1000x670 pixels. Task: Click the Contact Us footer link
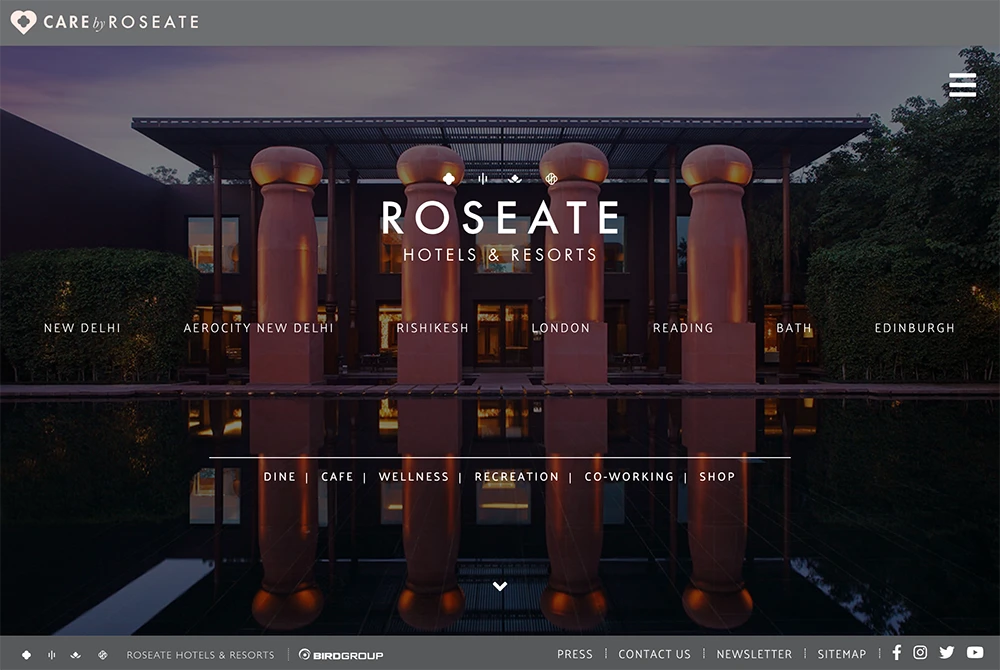click(x=654, y=654)
